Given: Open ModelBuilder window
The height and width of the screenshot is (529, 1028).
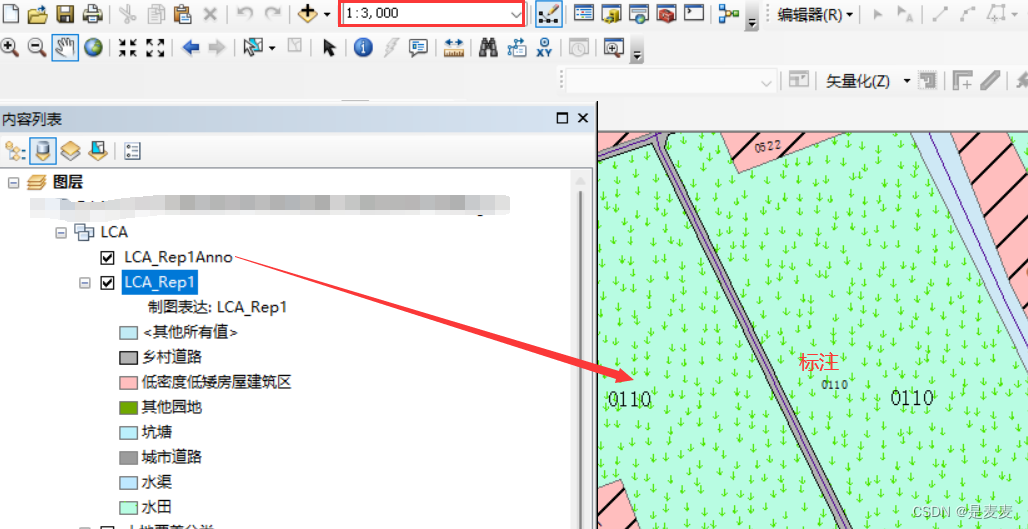Looking at the screenshot, I should coord(729,14).
